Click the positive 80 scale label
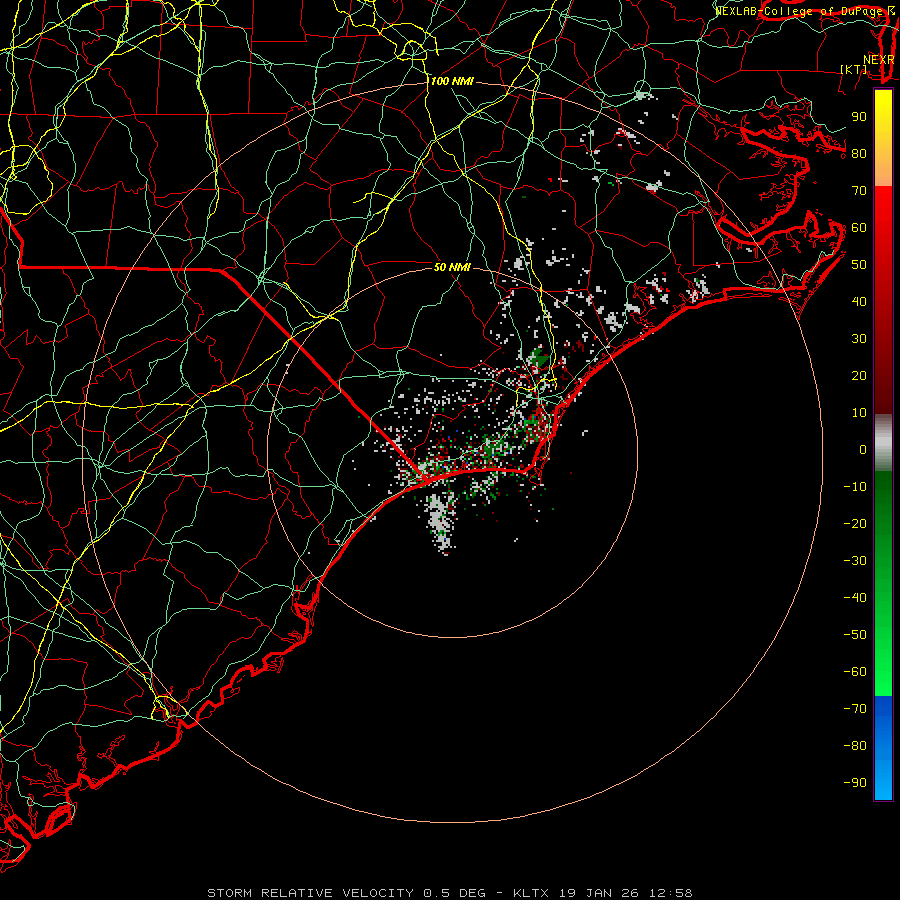This screenshot has width=900, height=900. [859, 153]
